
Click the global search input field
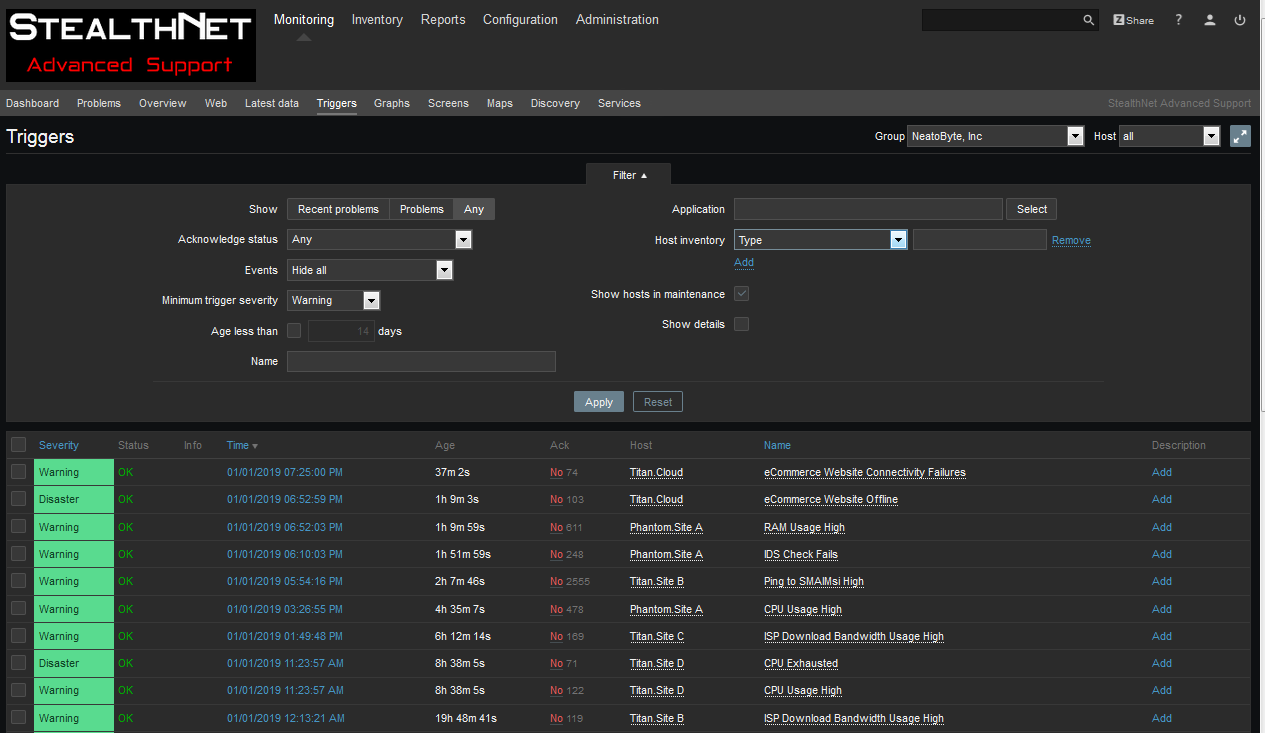point(1001,20)
